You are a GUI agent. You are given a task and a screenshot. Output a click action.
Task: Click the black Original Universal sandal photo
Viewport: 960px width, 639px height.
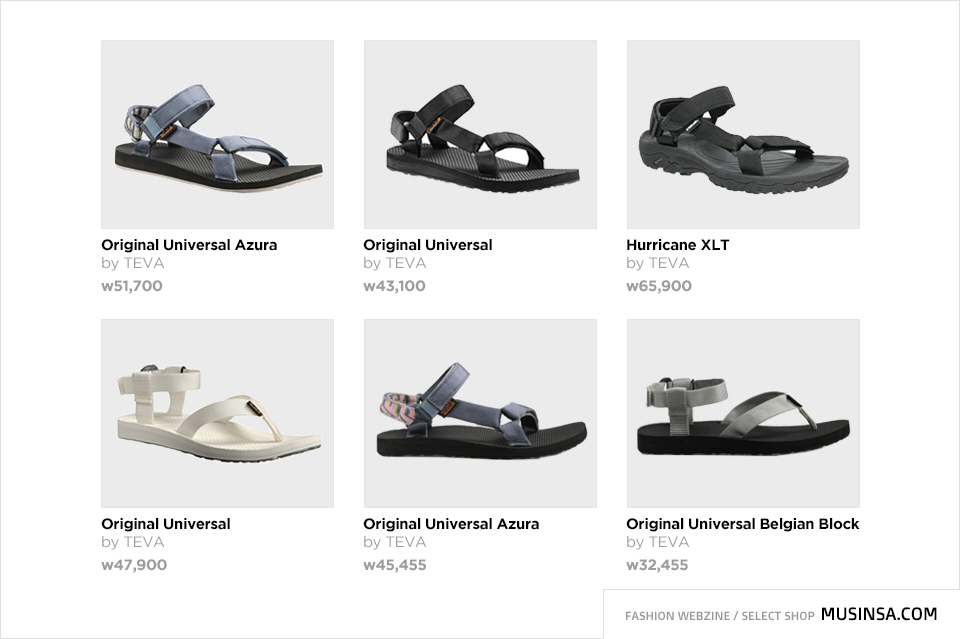(x=480, y=134)
